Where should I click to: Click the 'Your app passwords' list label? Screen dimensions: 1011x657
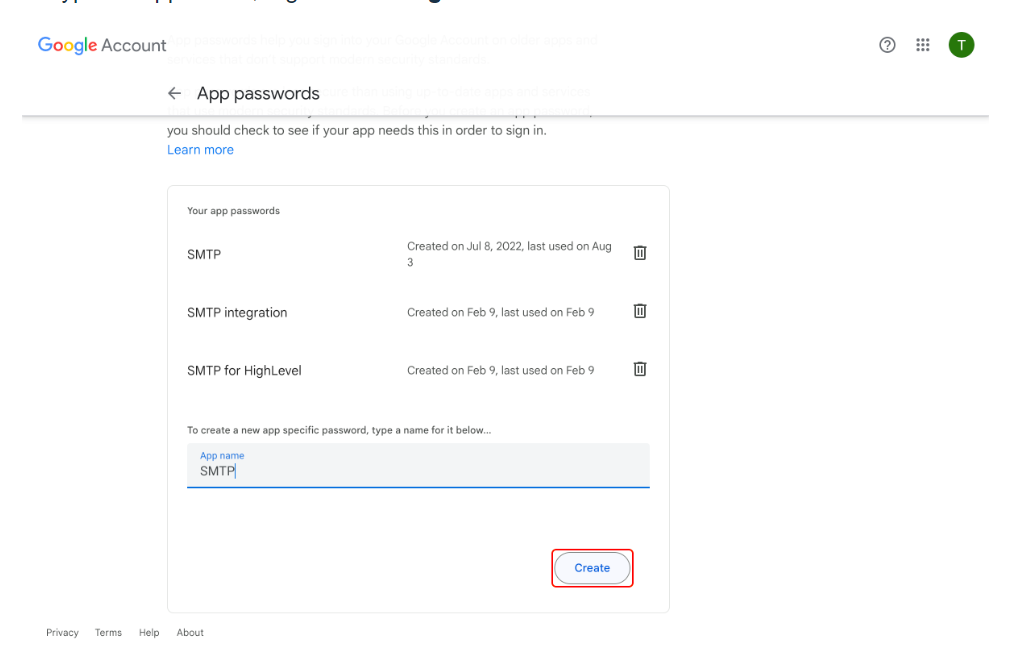[x=233, y=211]
